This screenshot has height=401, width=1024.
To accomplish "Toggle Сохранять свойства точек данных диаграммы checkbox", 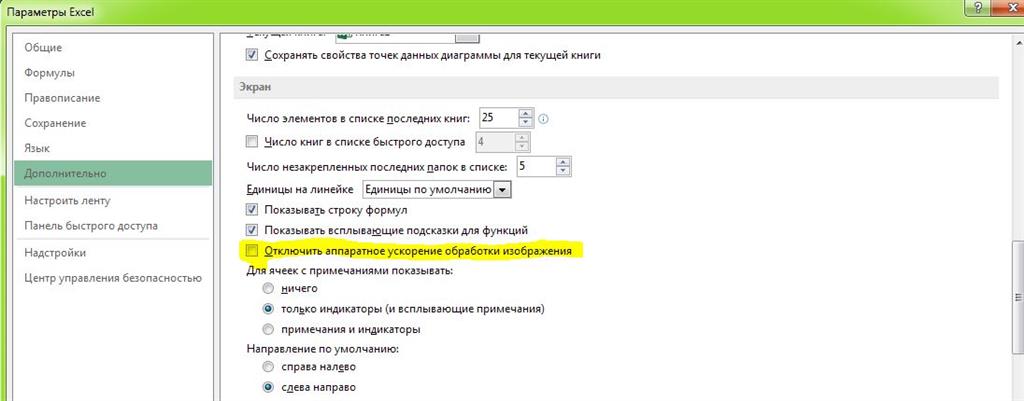I will tap(252, 56).
